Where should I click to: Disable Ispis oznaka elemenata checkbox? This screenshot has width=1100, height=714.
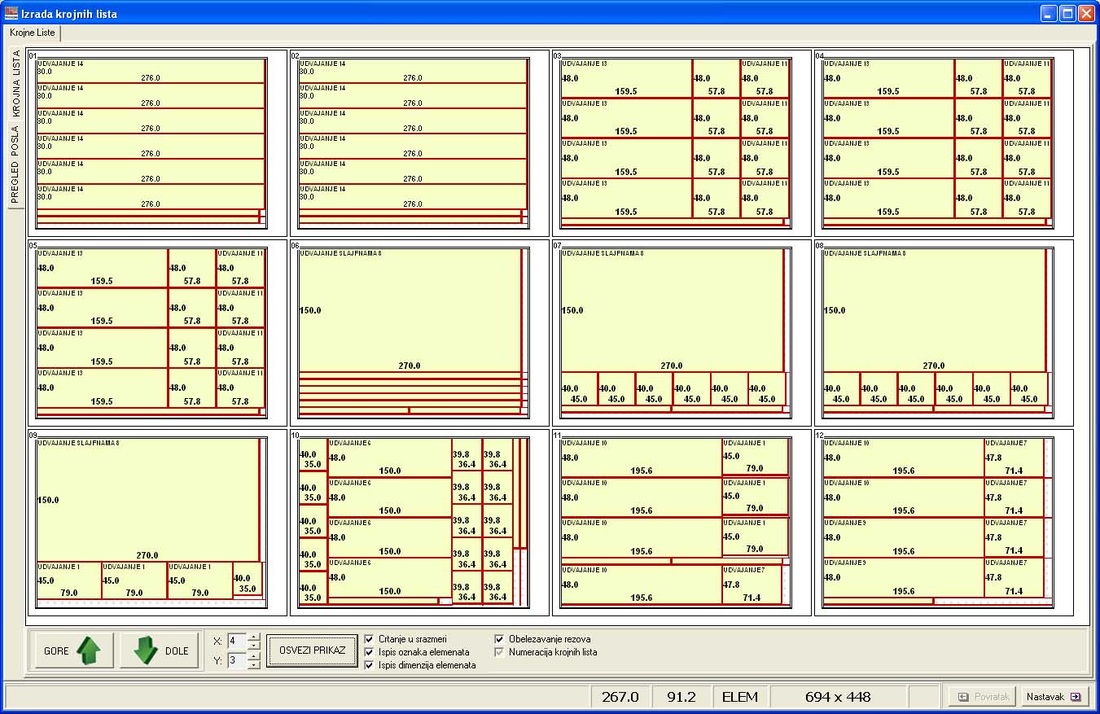[x=369, y=651]
